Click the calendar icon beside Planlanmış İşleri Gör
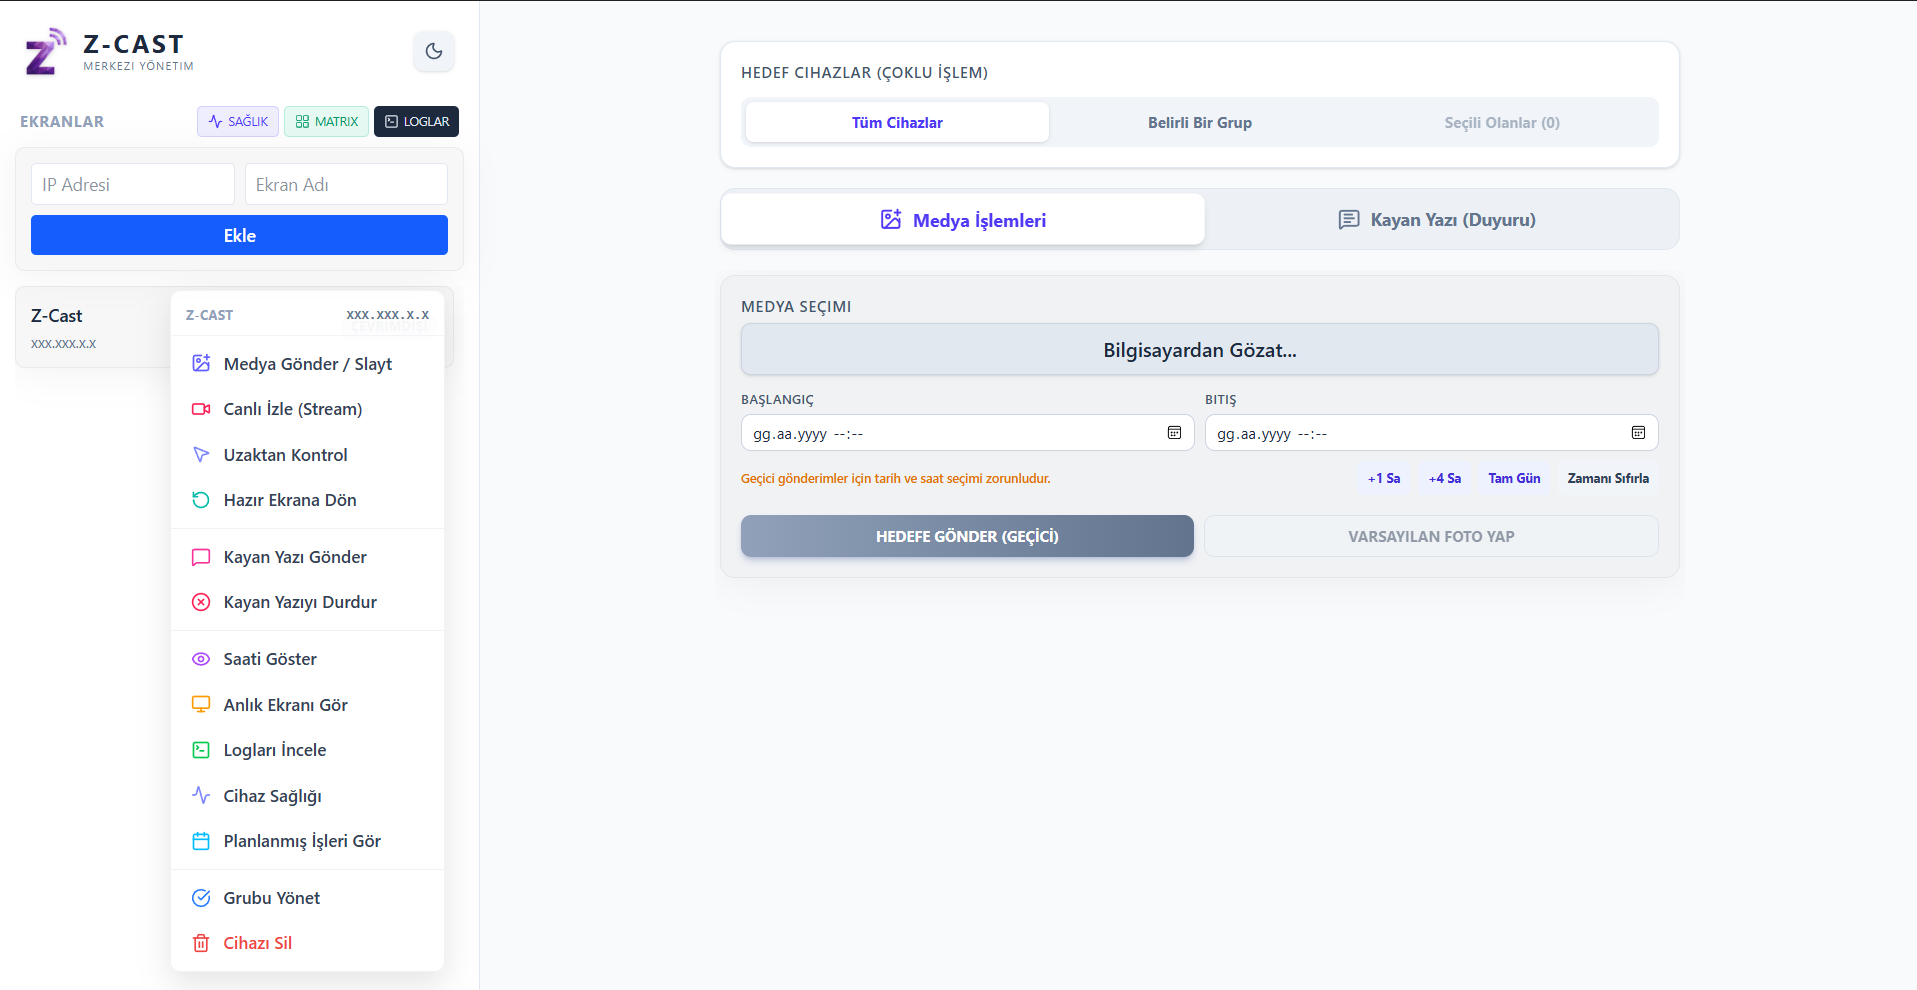The image size is (1917, 990). pyautogui.click(x=201, y=841)
